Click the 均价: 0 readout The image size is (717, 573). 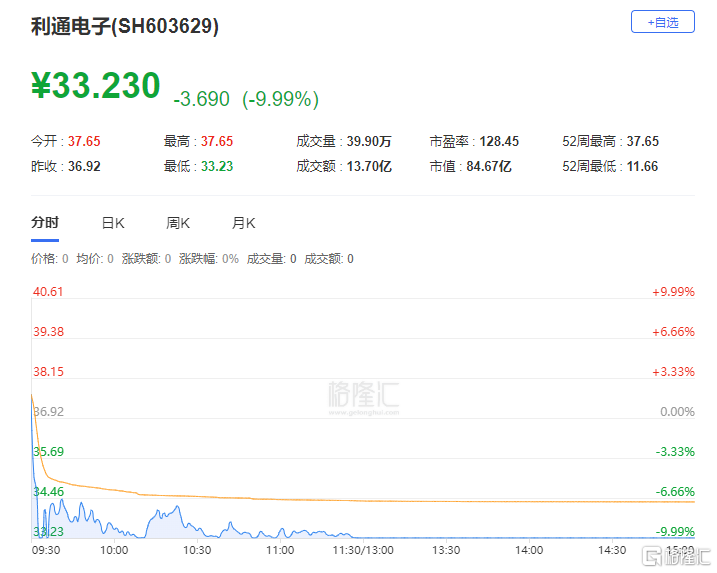(x=95, y=259)
